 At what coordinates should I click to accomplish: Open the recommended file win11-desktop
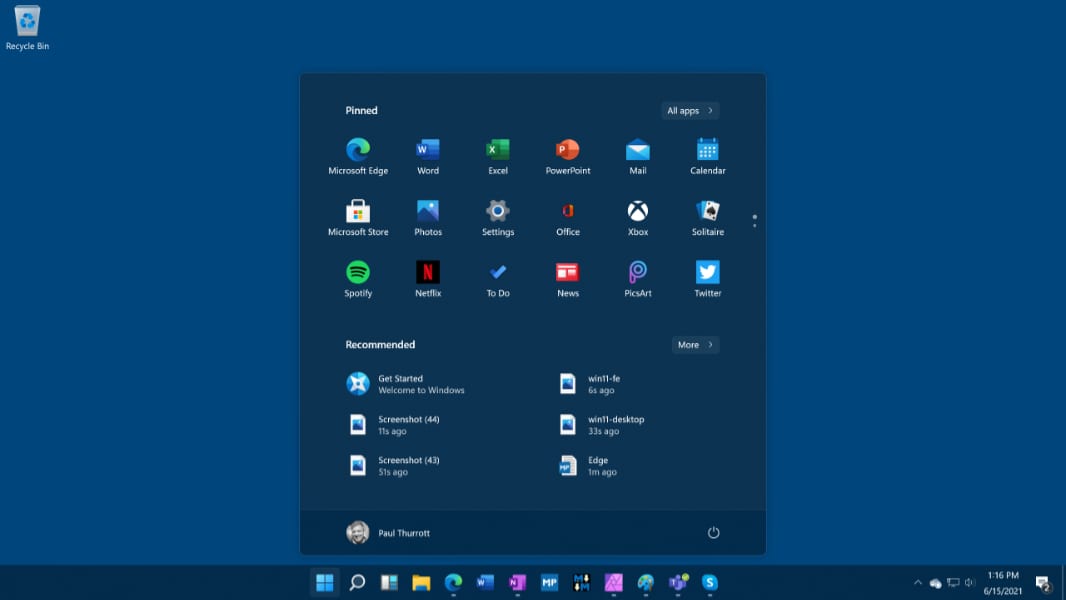[601, 425]
